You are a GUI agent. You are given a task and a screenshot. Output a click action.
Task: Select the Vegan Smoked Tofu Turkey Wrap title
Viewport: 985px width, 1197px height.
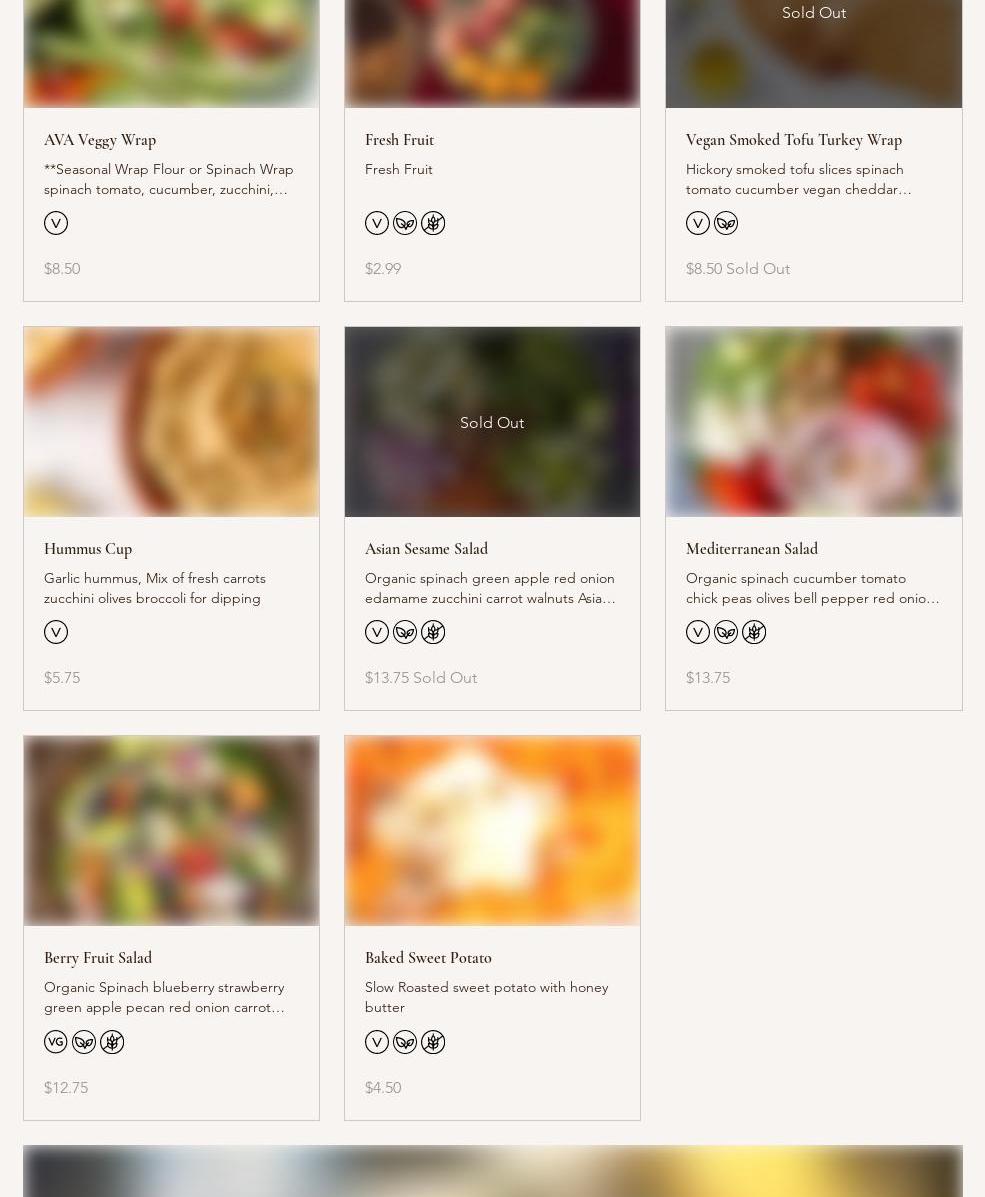point(794,140)
